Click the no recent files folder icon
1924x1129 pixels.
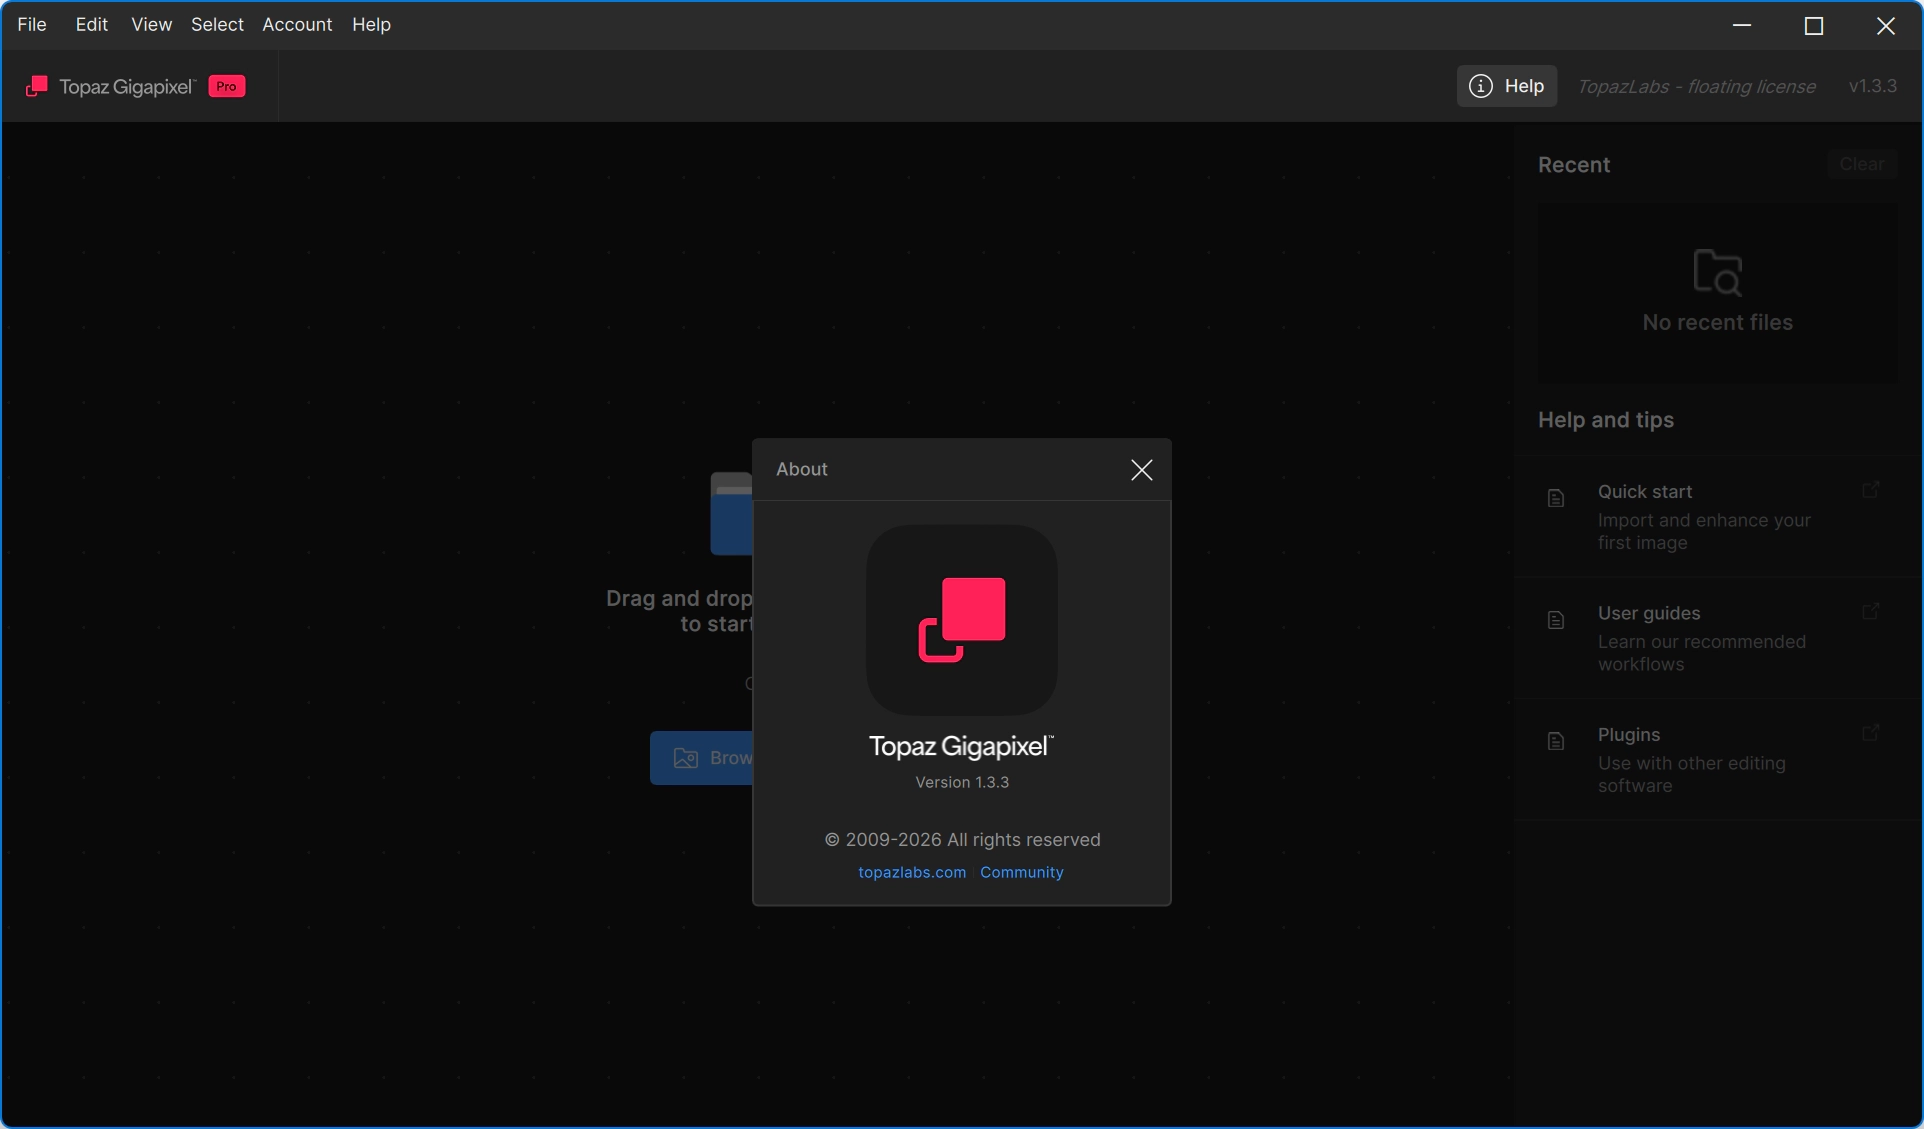1717,273
